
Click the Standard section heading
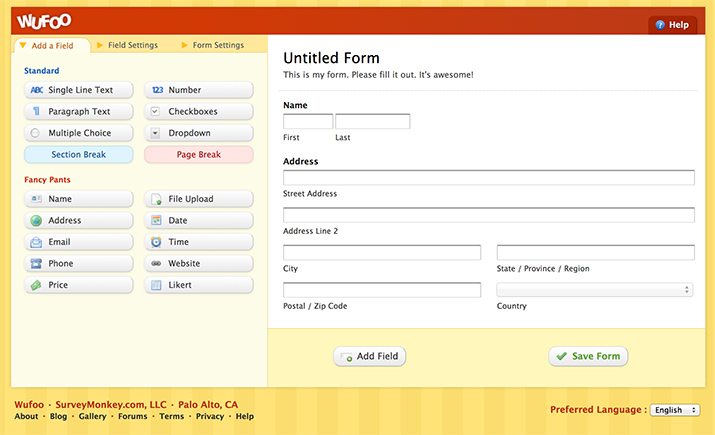(x=41, y=71)
